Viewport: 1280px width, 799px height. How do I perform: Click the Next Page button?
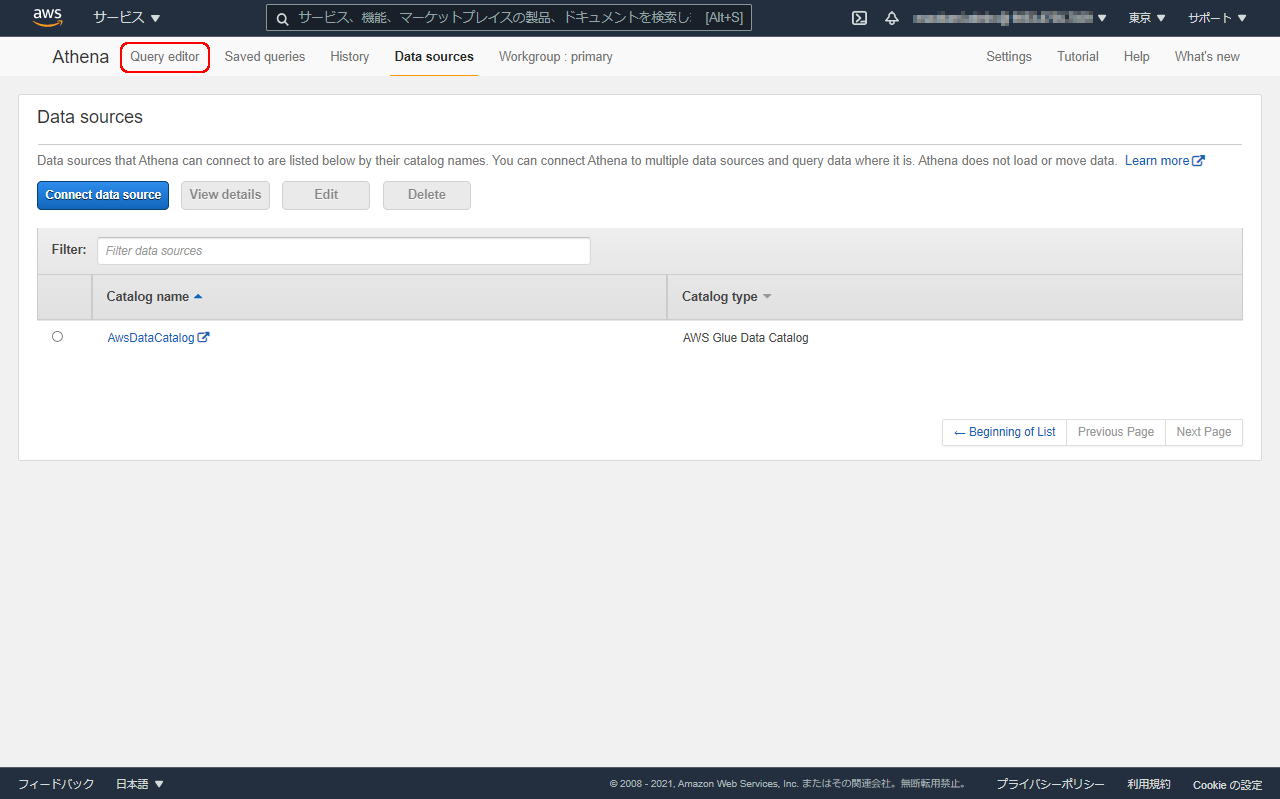[1204, 432]
